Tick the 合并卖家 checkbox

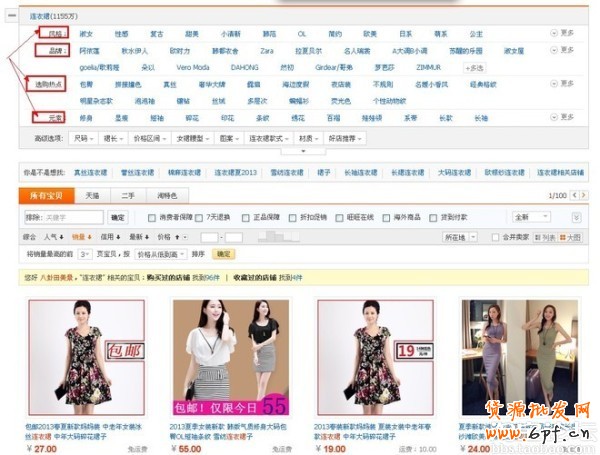tap(496, 238)
